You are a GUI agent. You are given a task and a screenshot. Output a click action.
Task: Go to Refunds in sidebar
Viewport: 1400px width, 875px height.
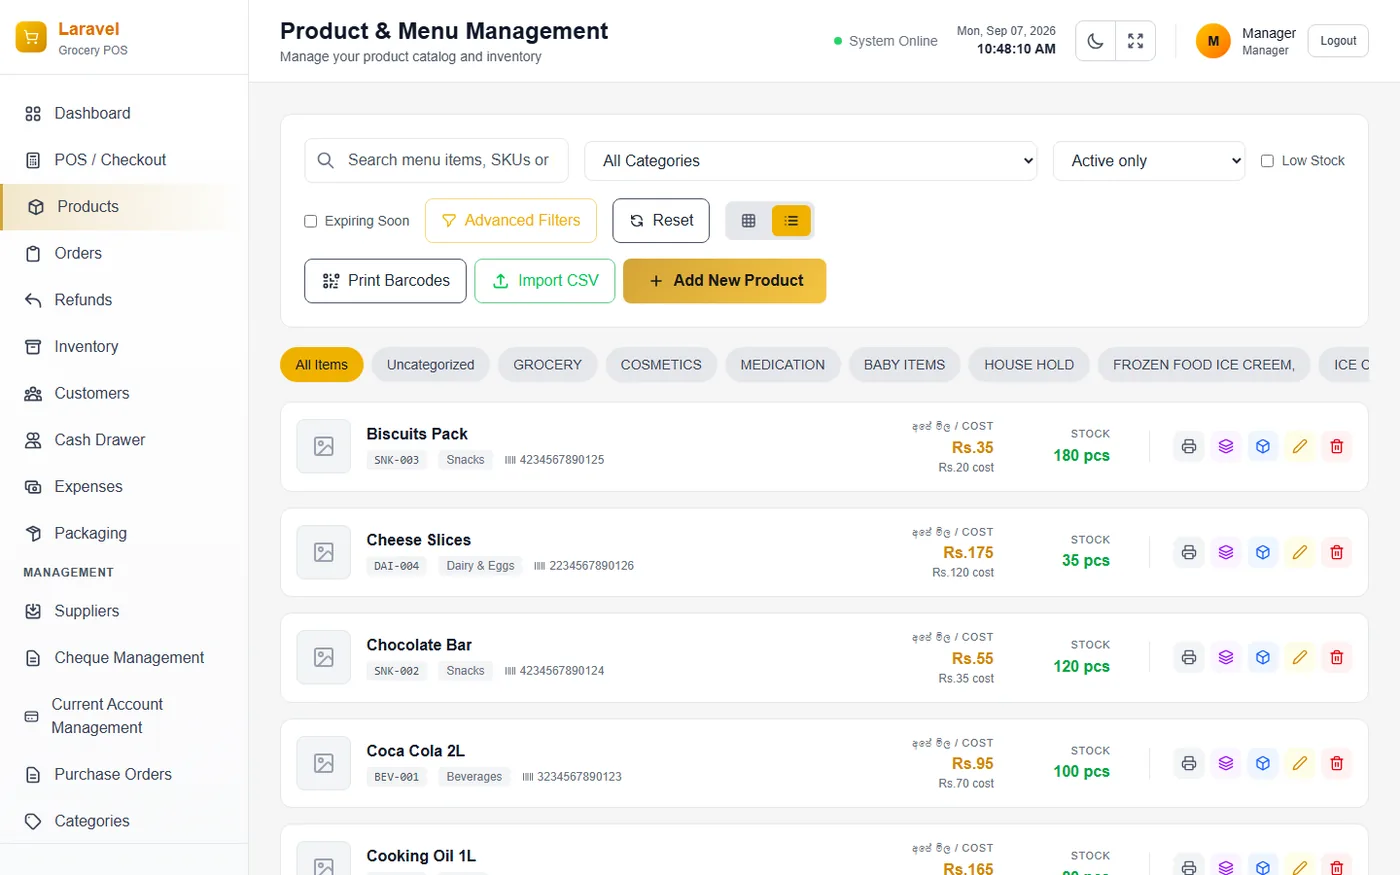[124, 300]
